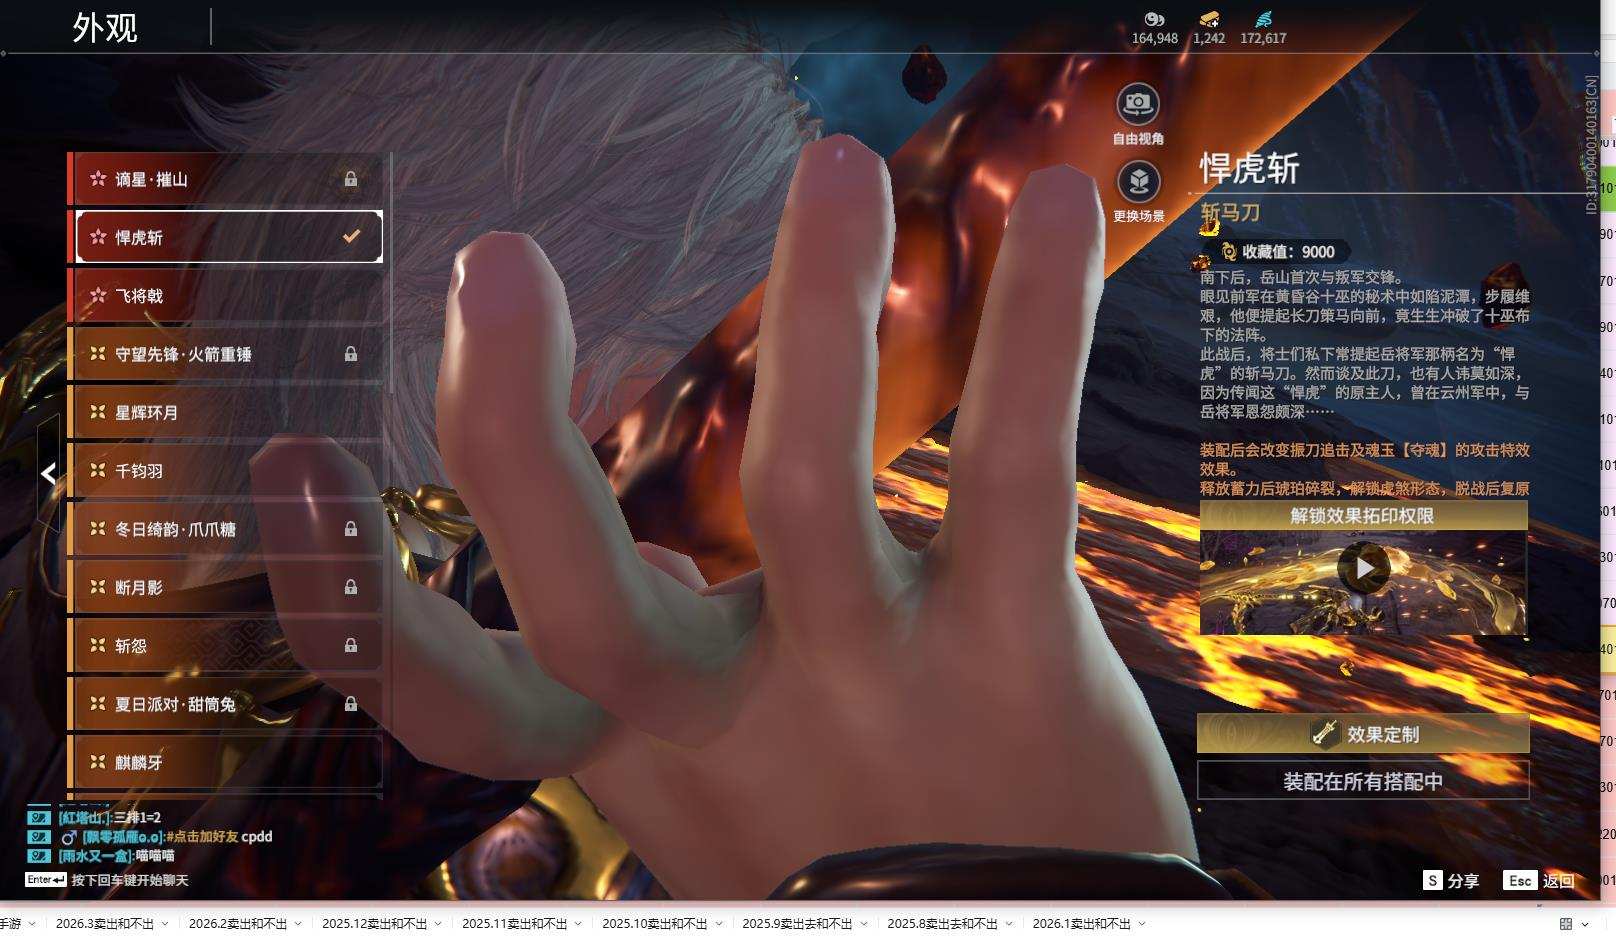The image size is (1616, 939).
Task: Switch to the 2025.10卖出和不出 sheet tab
Action: 654,924
